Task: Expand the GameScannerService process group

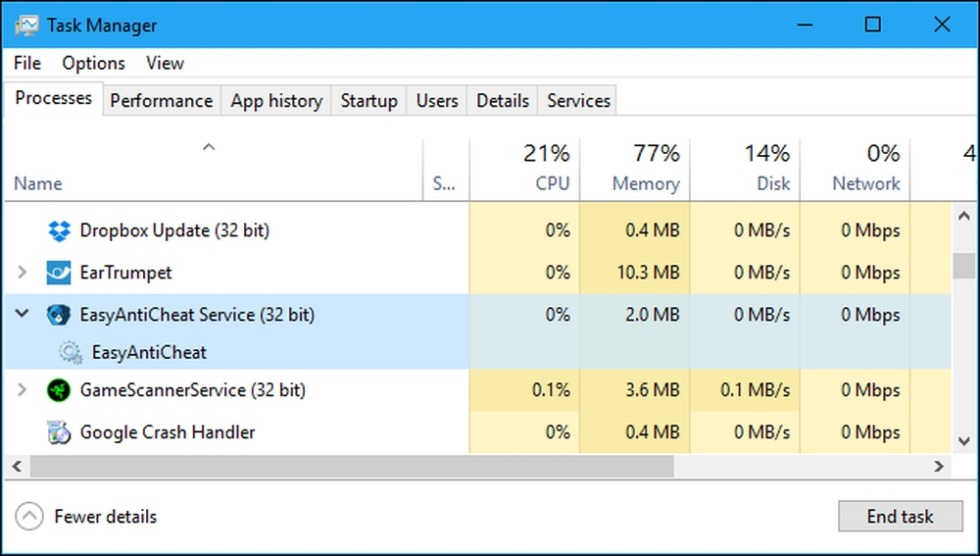Action: pyautogui.click(x=23, y=390)
